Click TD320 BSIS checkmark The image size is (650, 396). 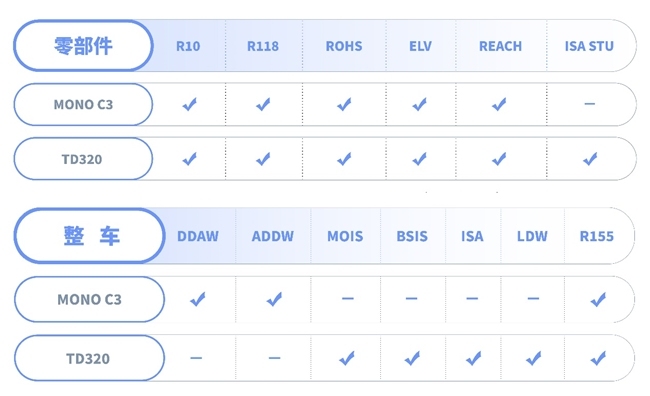412,358
